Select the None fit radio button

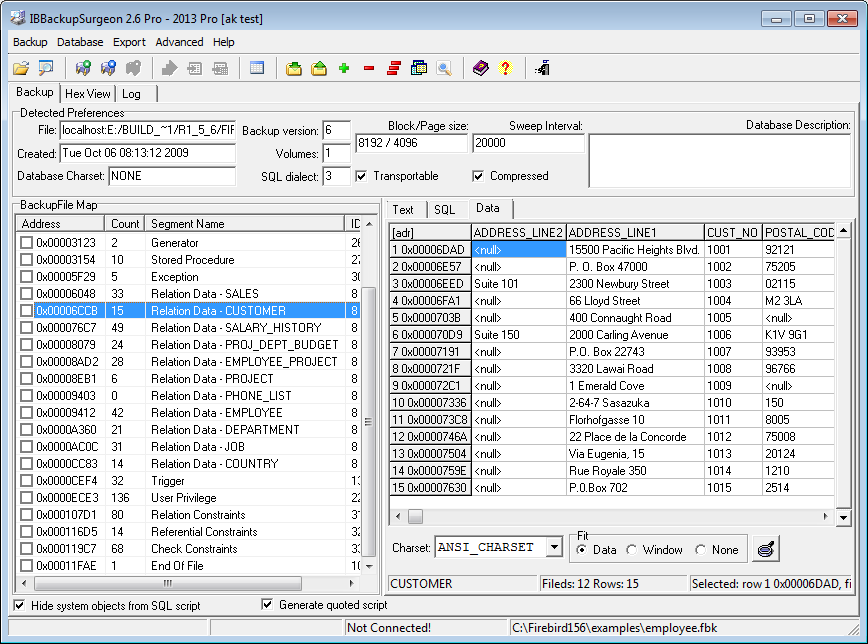701,550
